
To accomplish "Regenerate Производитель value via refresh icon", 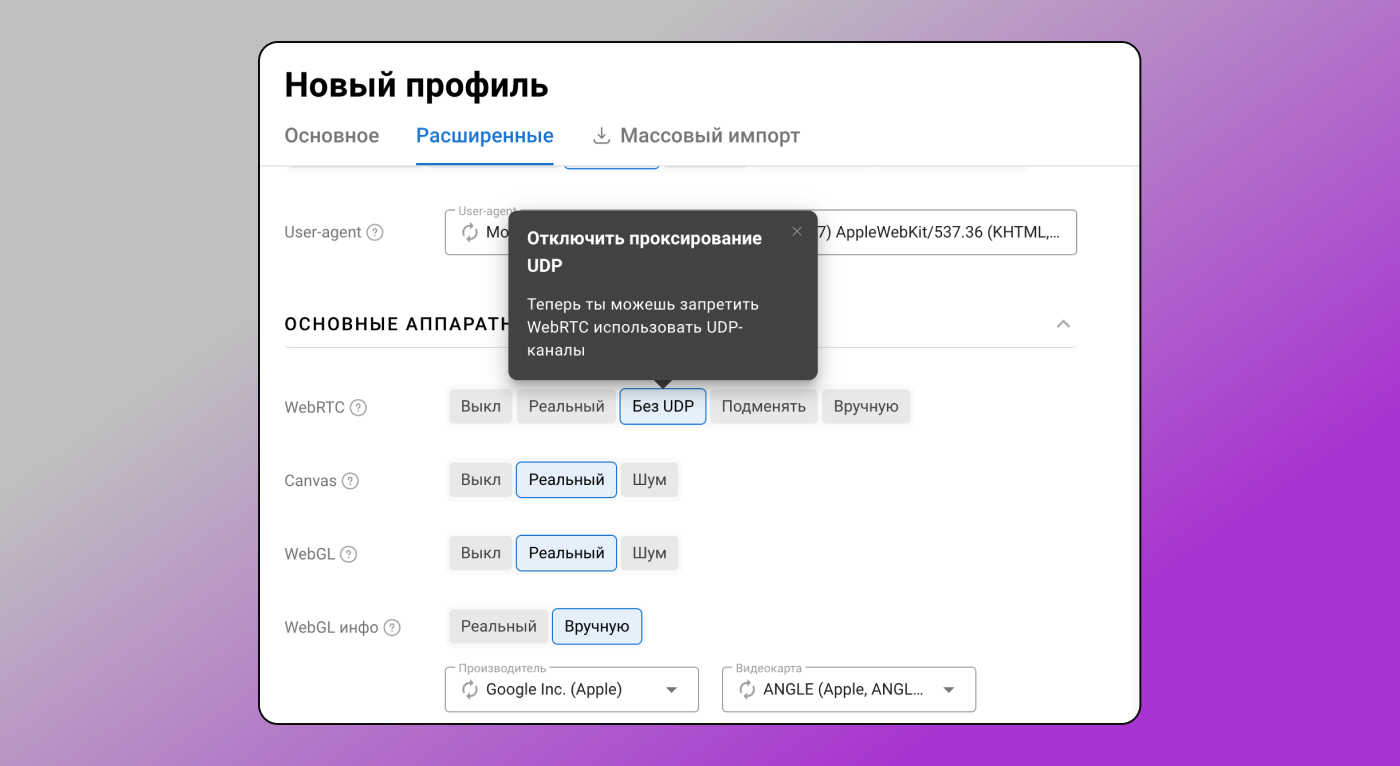I will coord(468,689).
